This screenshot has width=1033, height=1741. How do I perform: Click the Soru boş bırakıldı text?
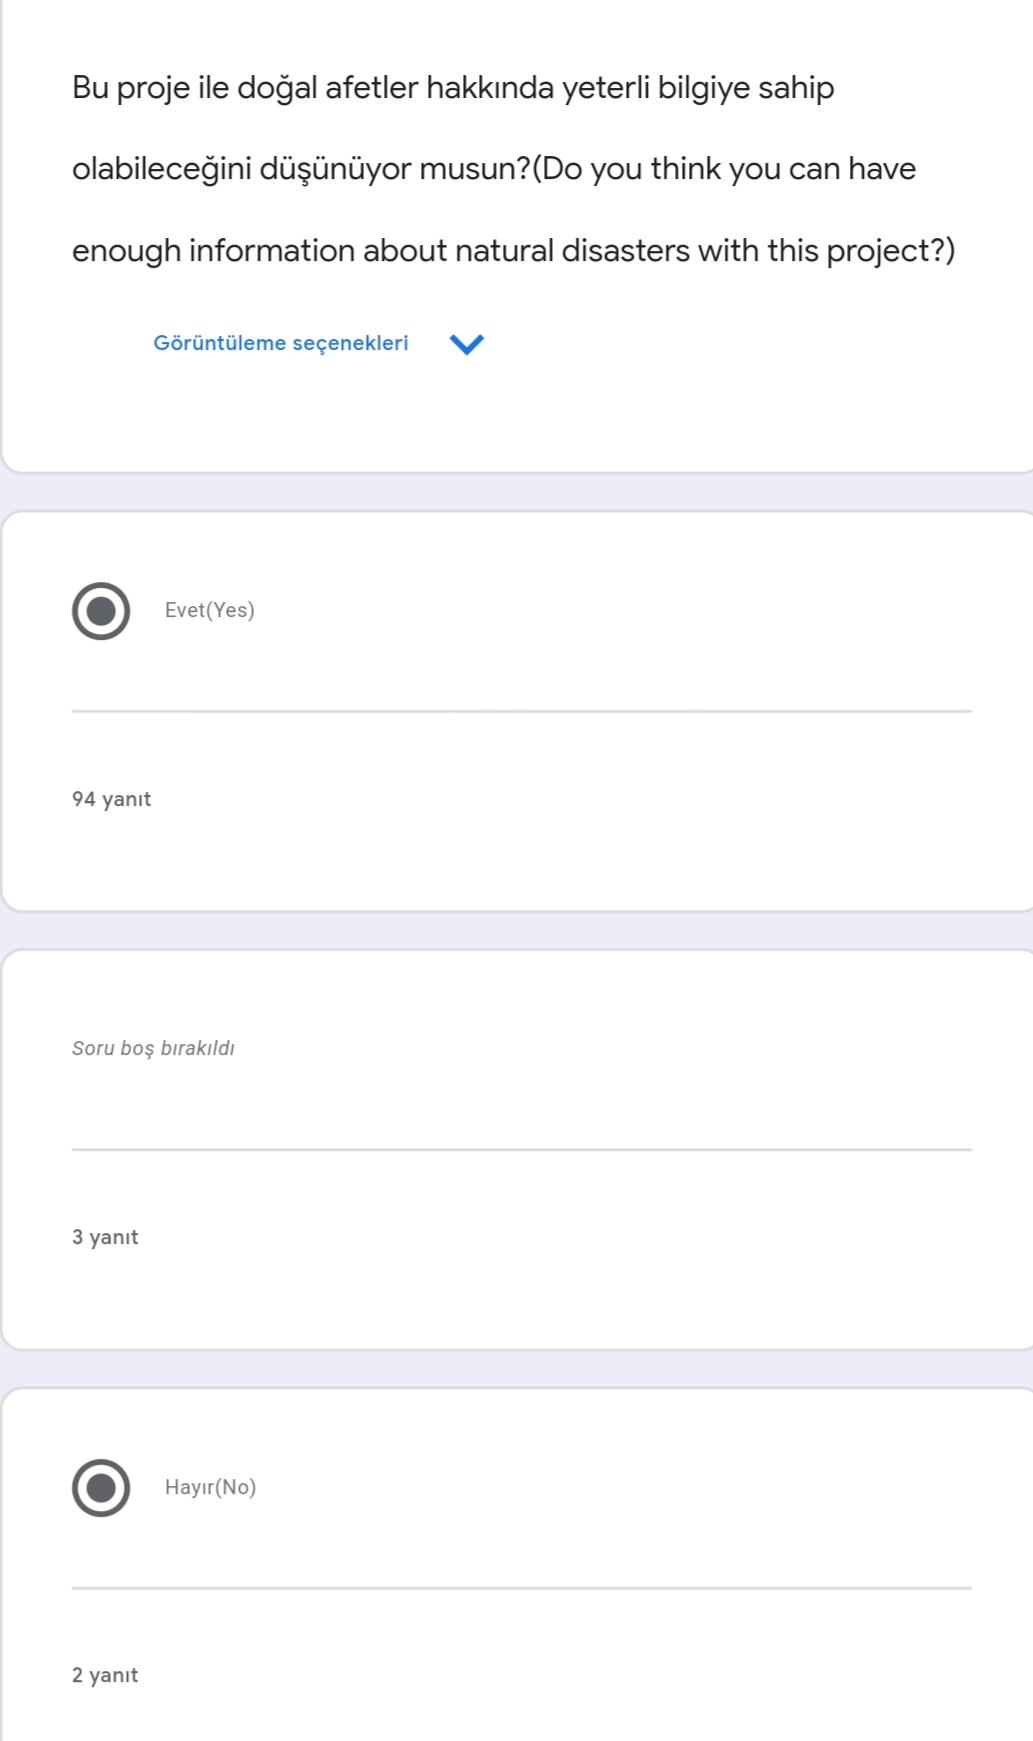[153, 1048]
